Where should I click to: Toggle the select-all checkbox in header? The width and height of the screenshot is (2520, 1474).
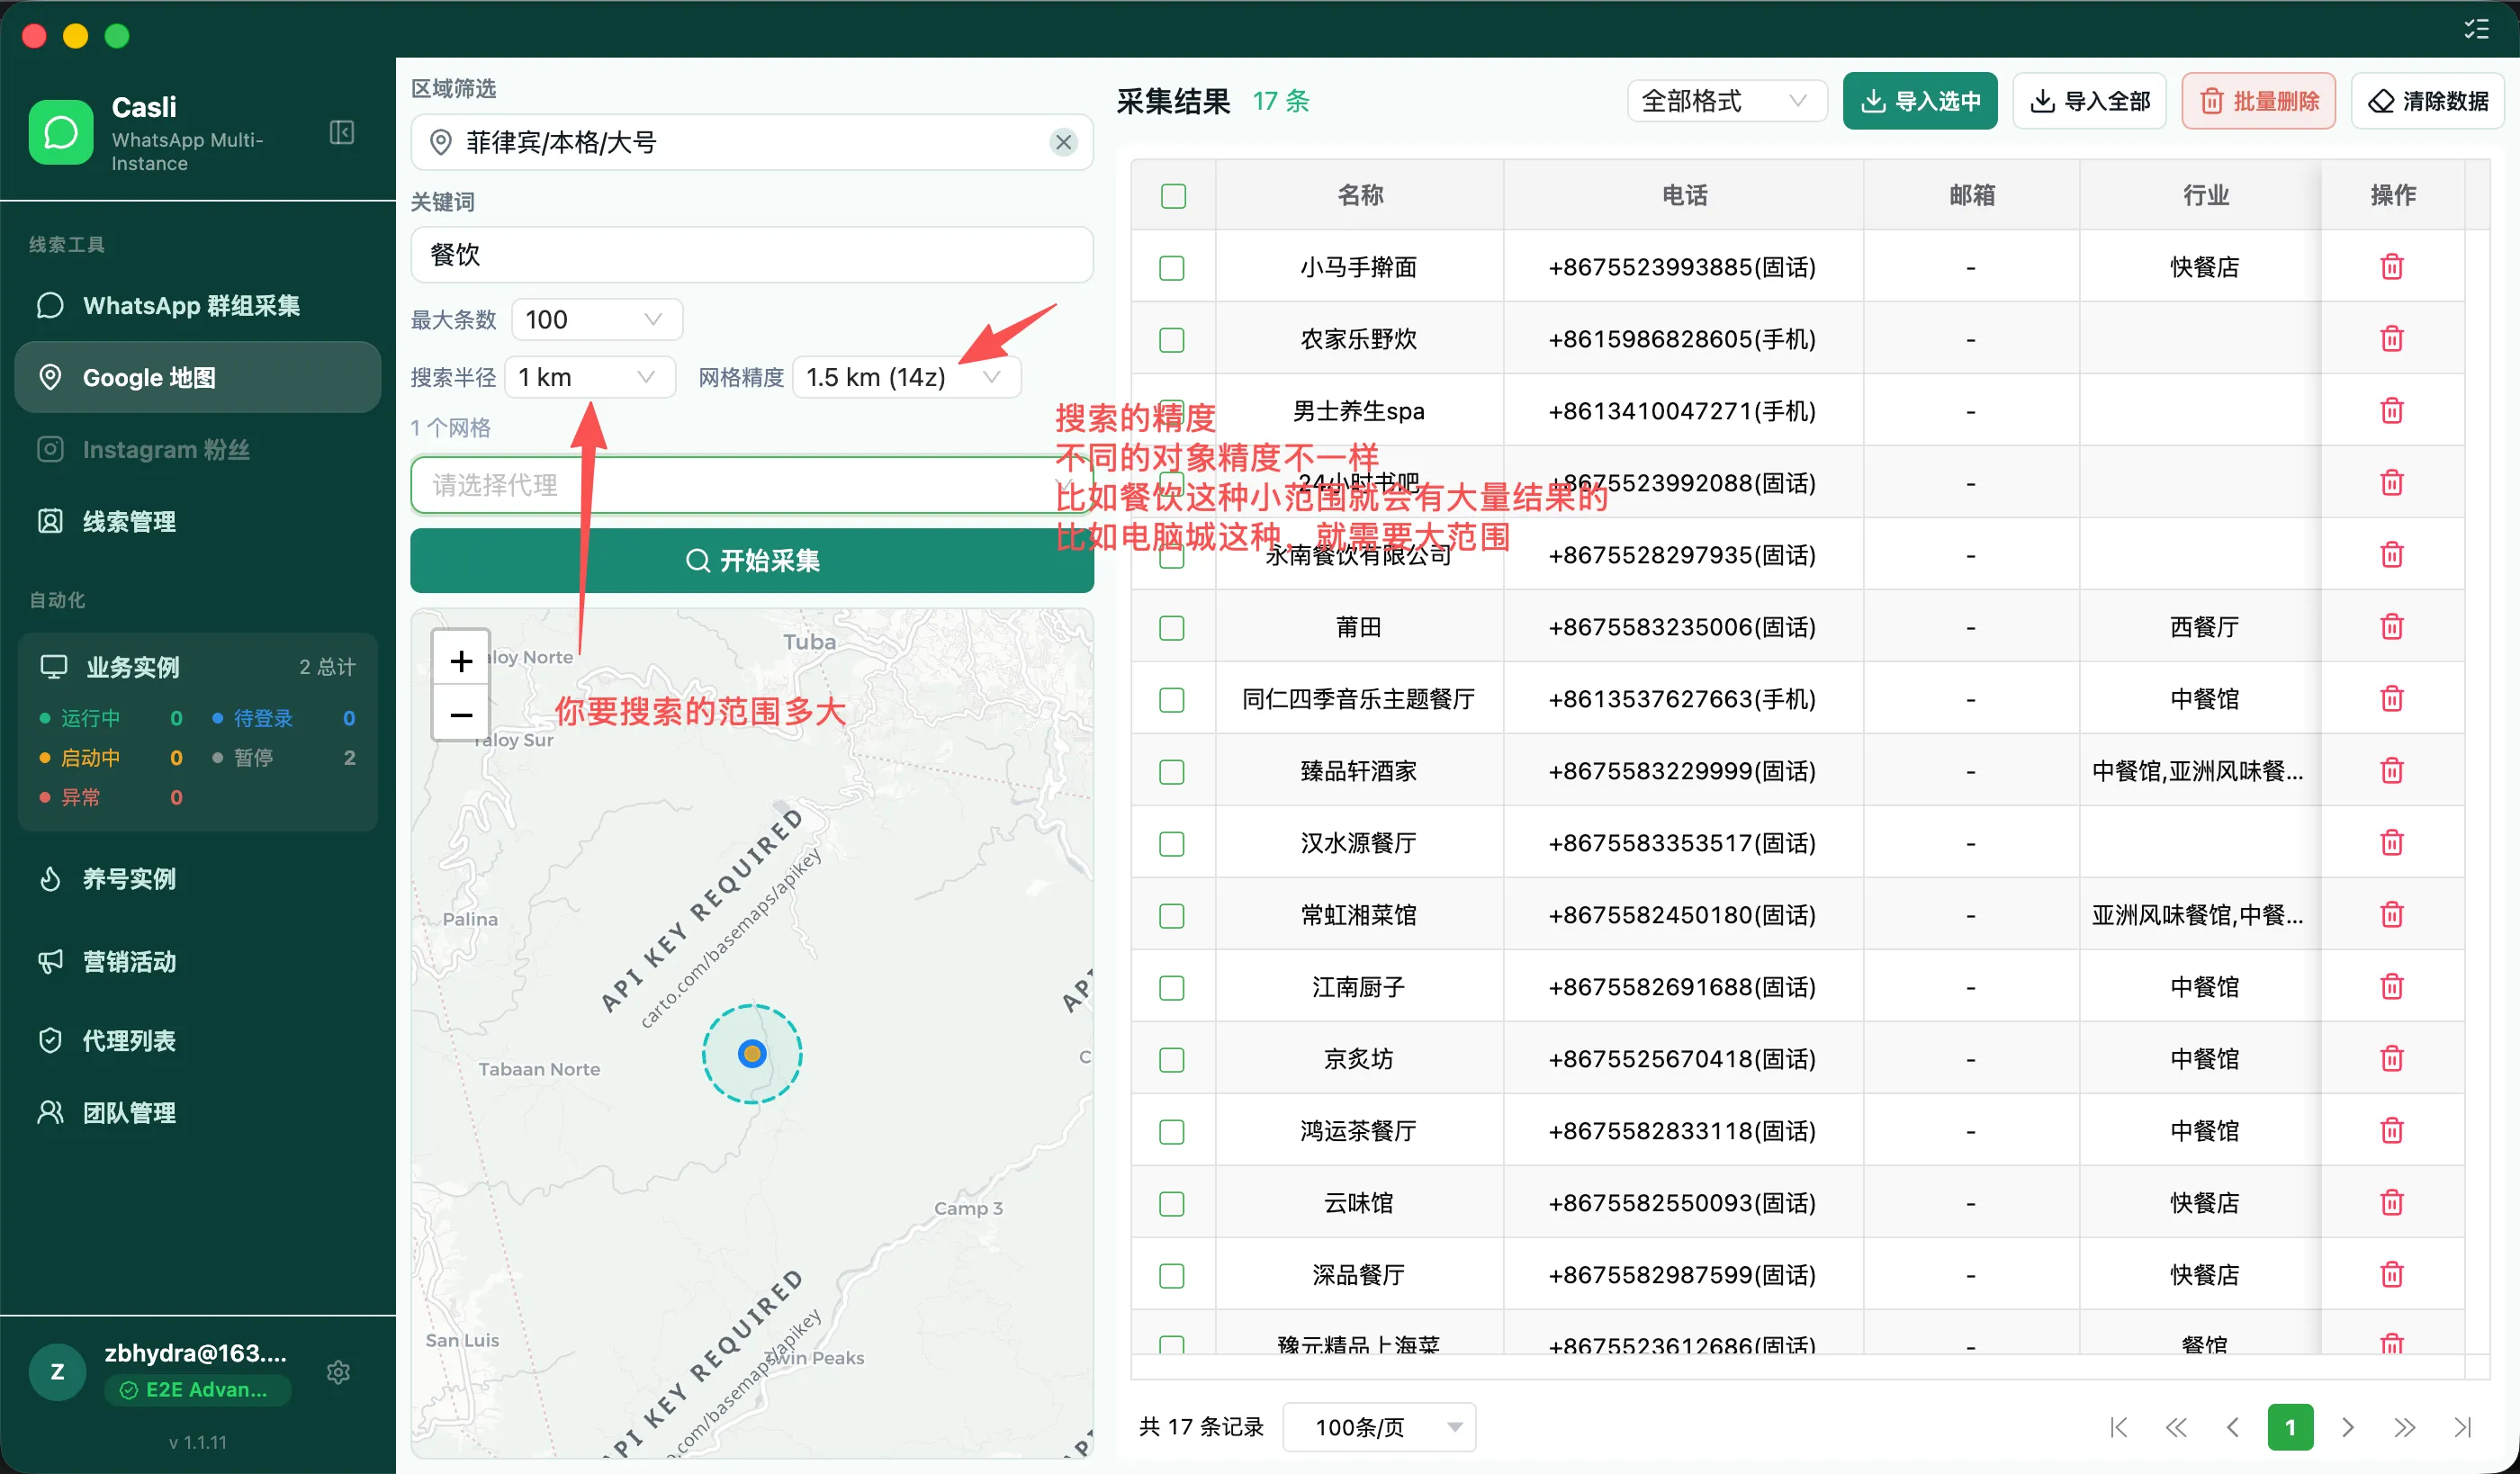tap(1173, 196)
